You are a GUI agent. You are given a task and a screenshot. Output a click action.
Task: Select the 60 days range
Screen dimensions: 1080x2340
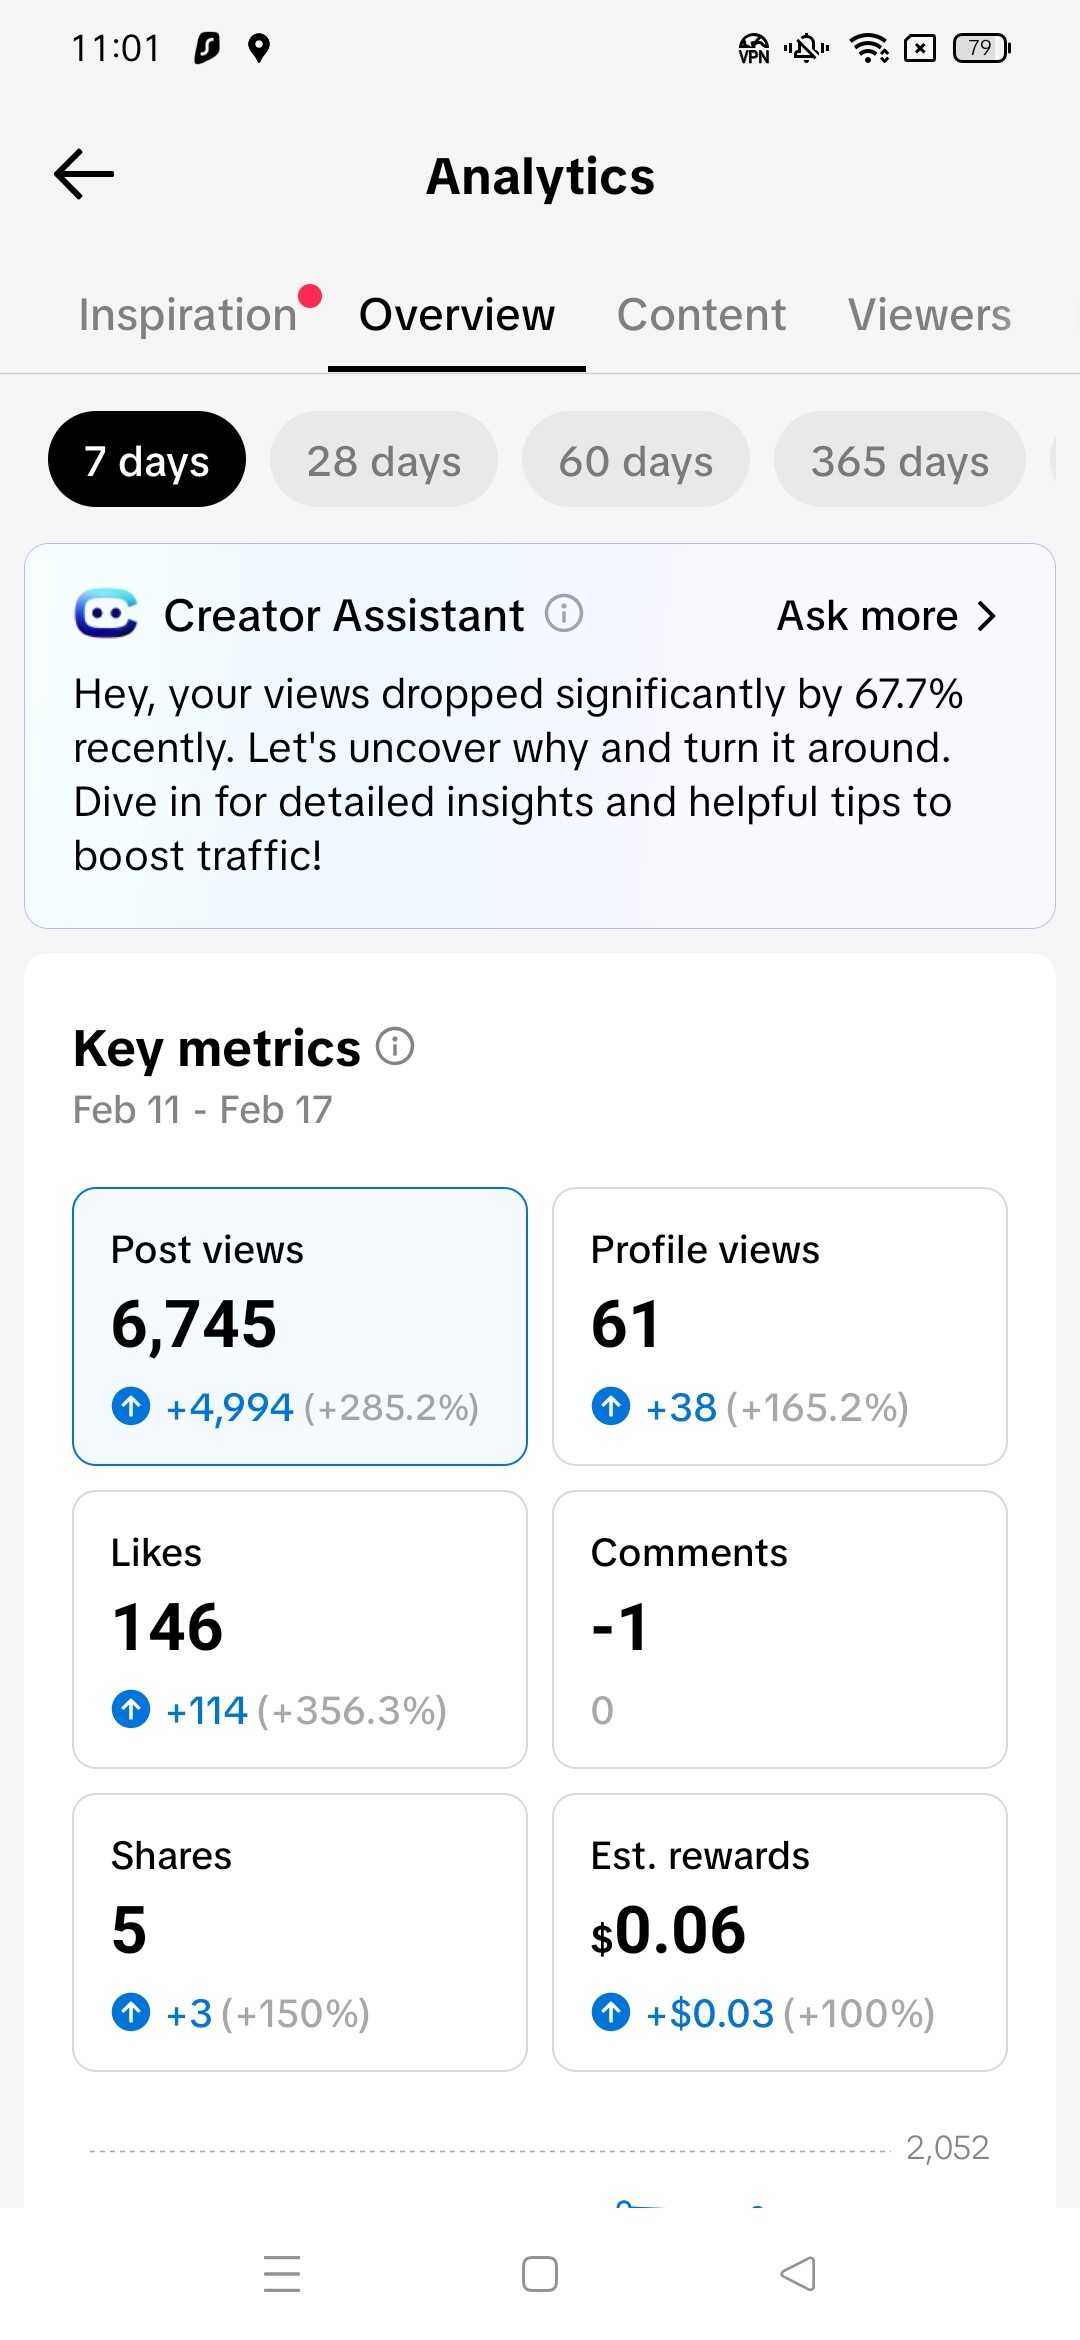point(636,460)
